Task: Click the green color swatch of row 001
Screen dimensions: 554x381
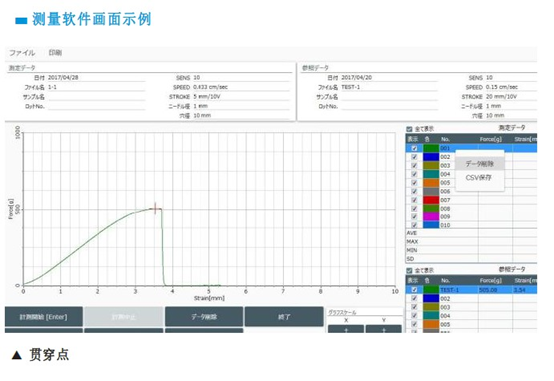Action: pyautogui.click(x=431, y=148)
